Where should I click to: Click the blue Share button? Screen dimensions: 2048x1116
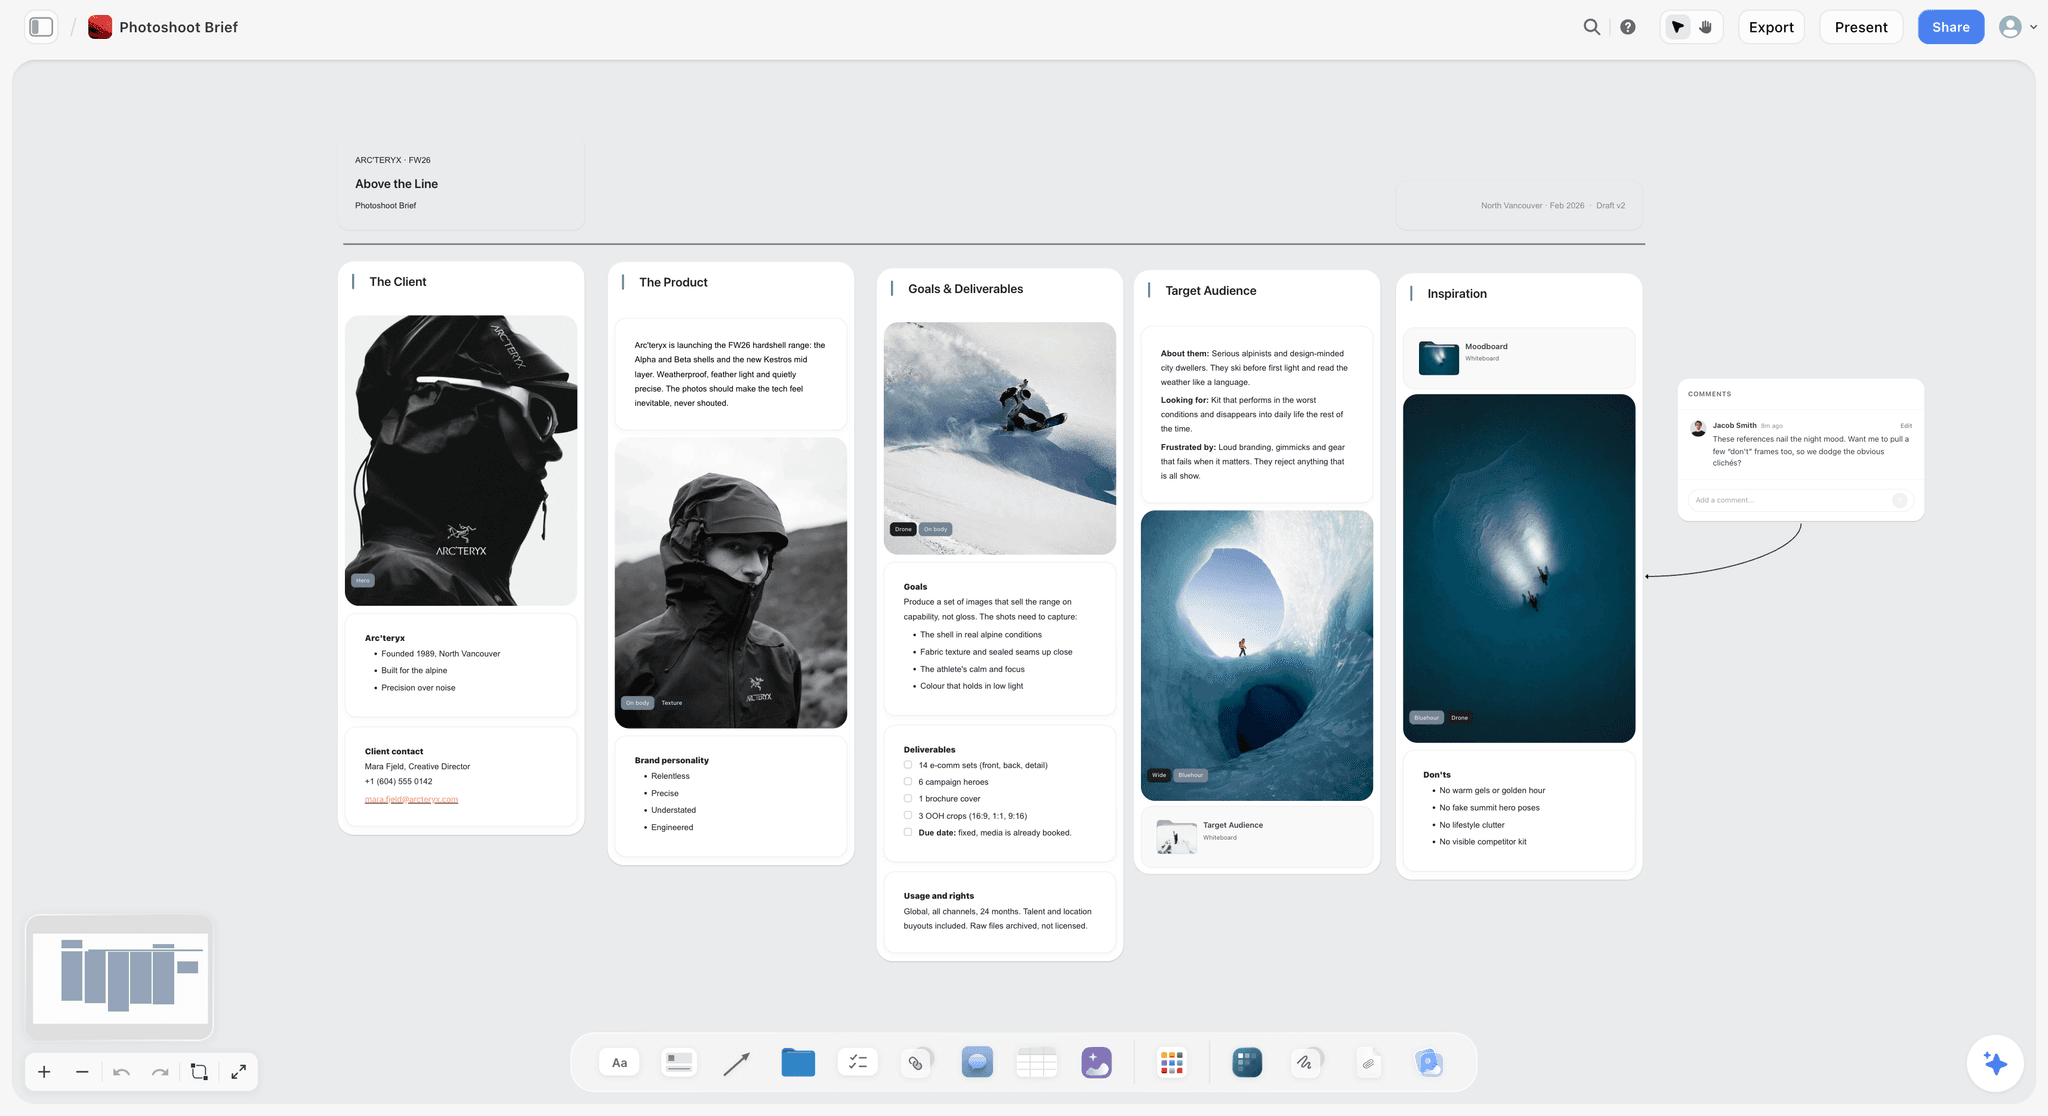point(1950,27)
